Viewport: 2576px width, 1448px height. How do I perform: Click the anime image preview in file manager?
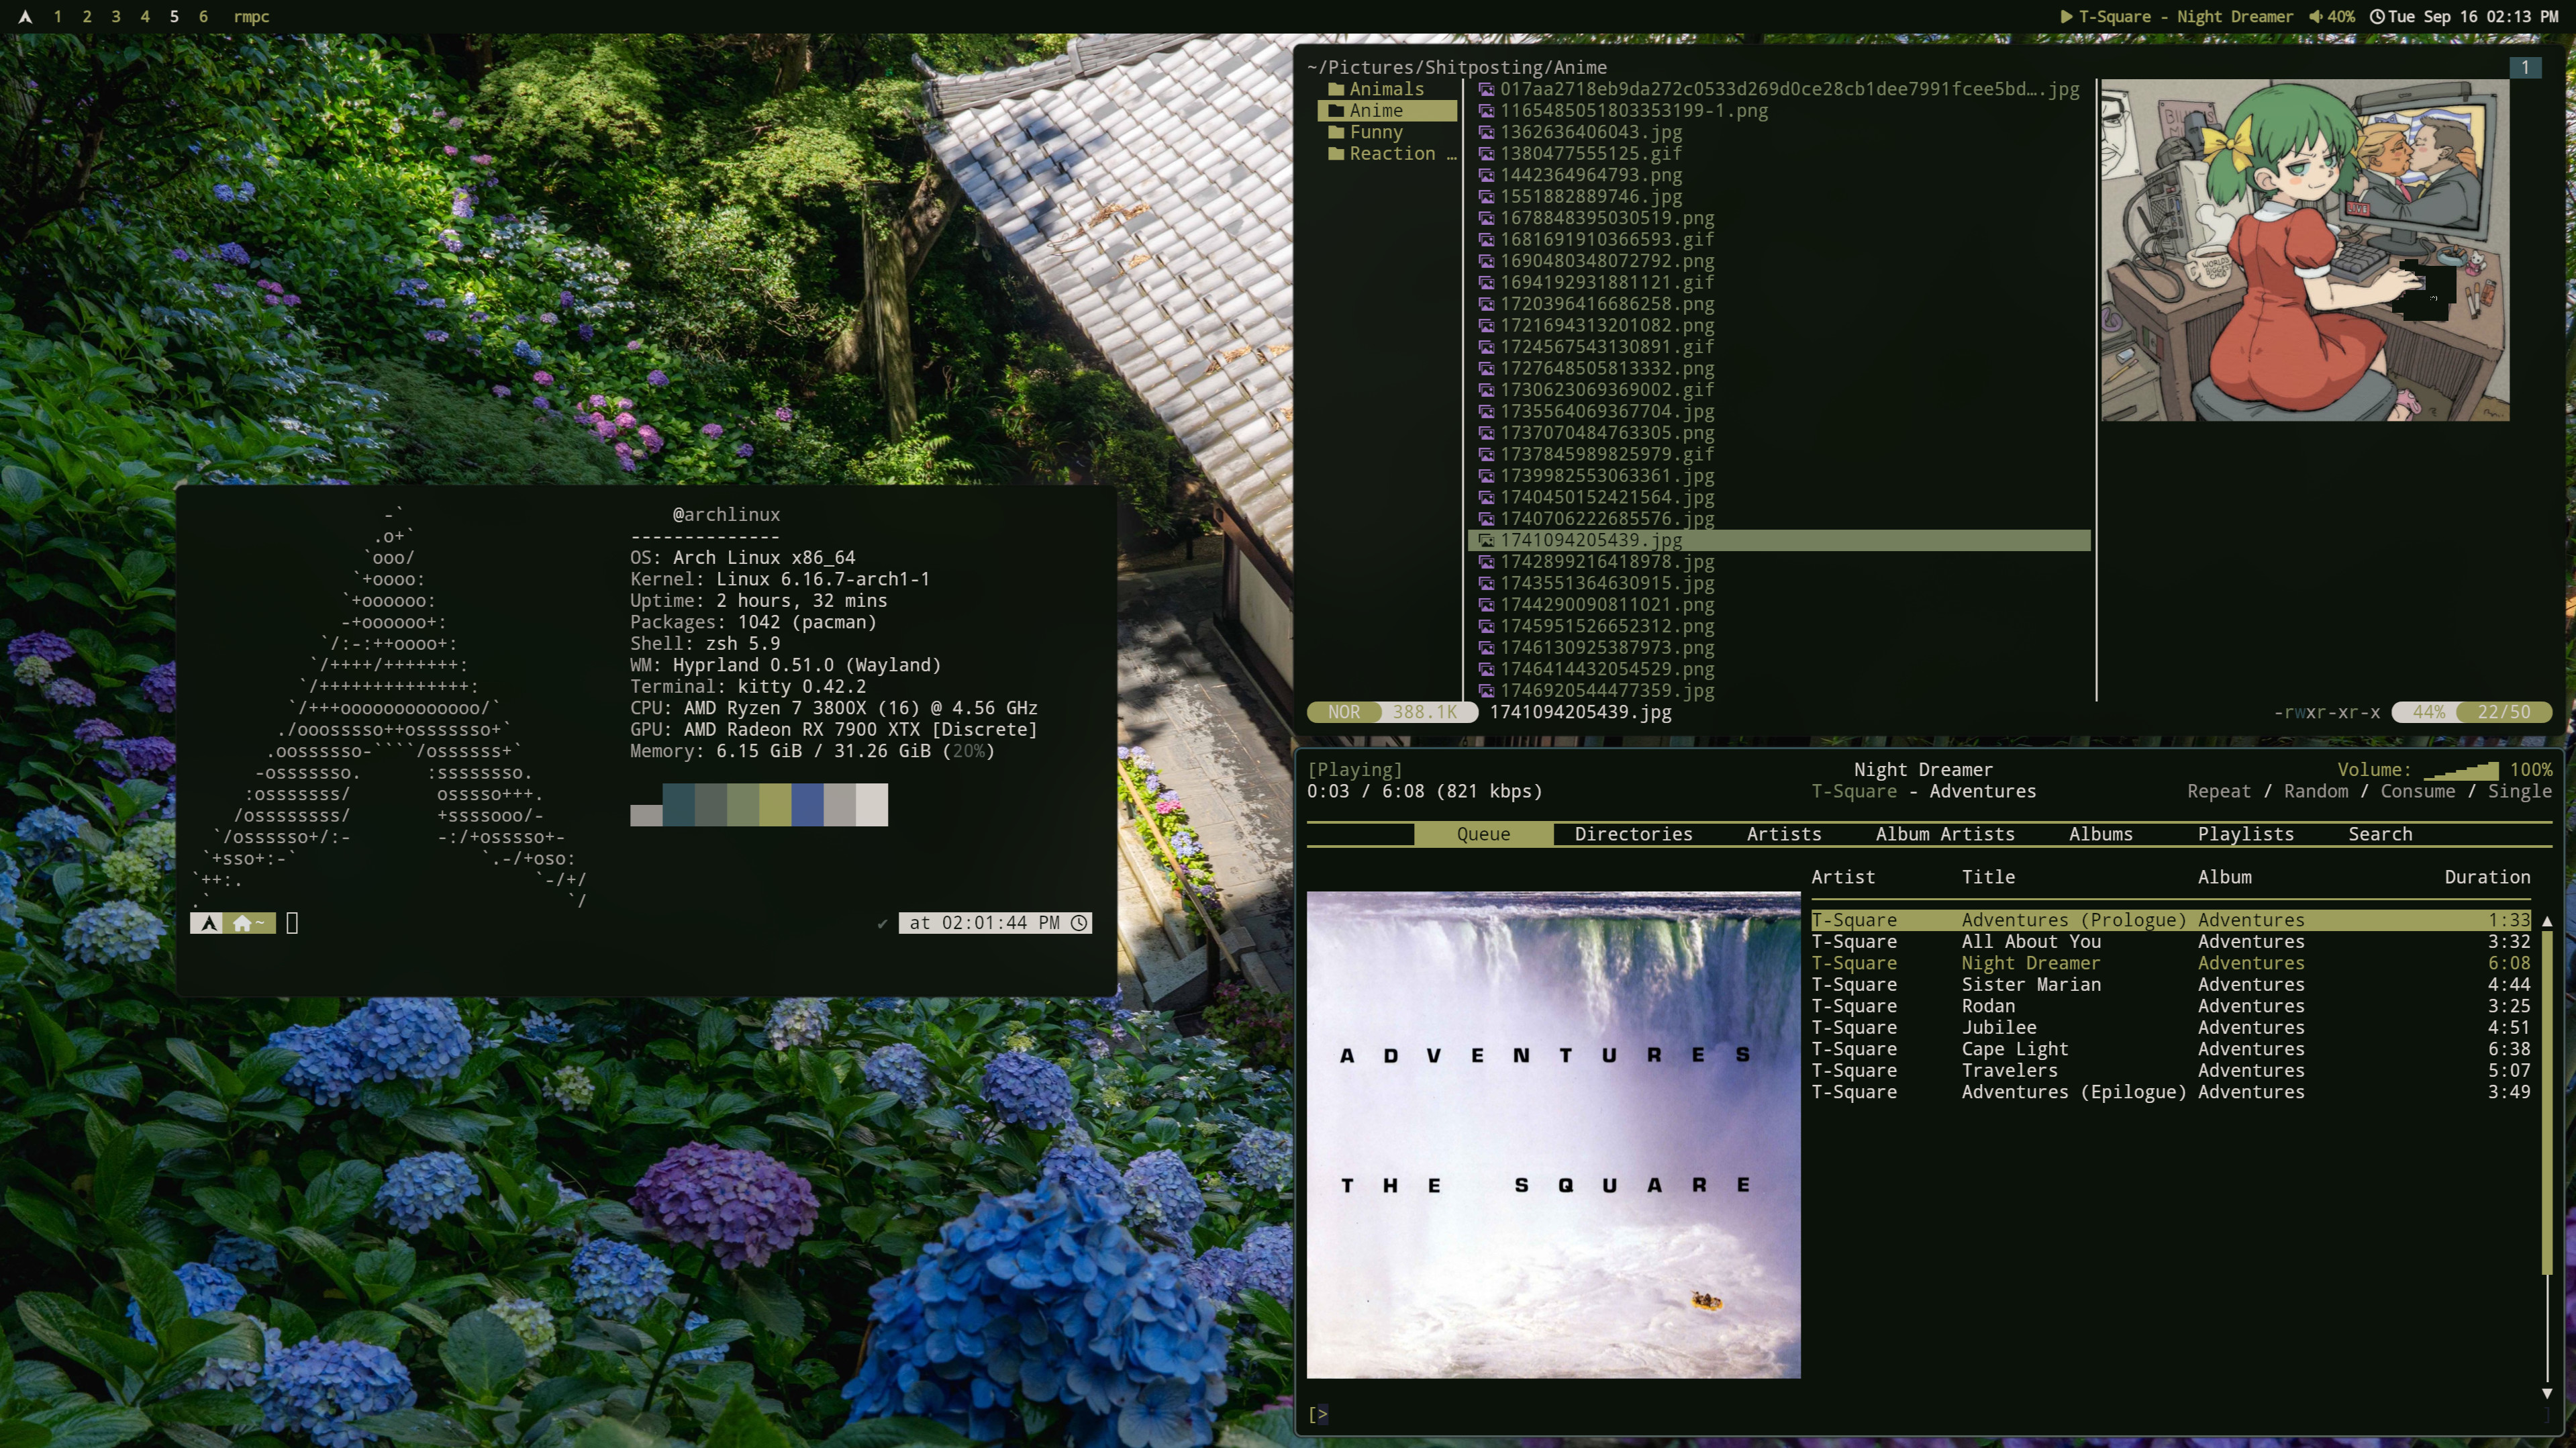pos(2304,250)
